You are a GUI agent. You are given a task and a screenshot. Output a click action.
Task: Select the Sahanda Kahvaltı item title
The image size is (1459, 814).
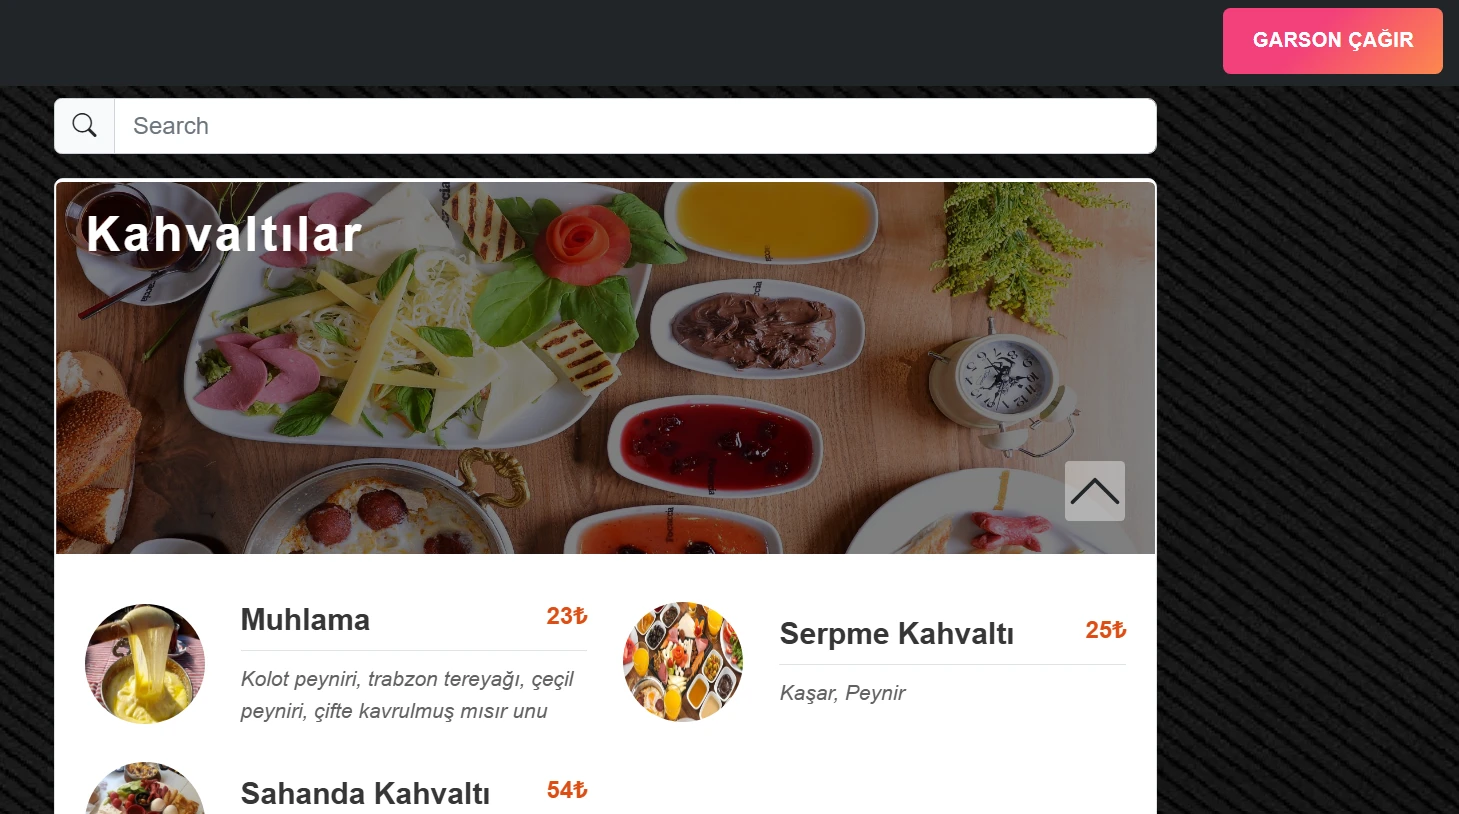coord(365,794)
